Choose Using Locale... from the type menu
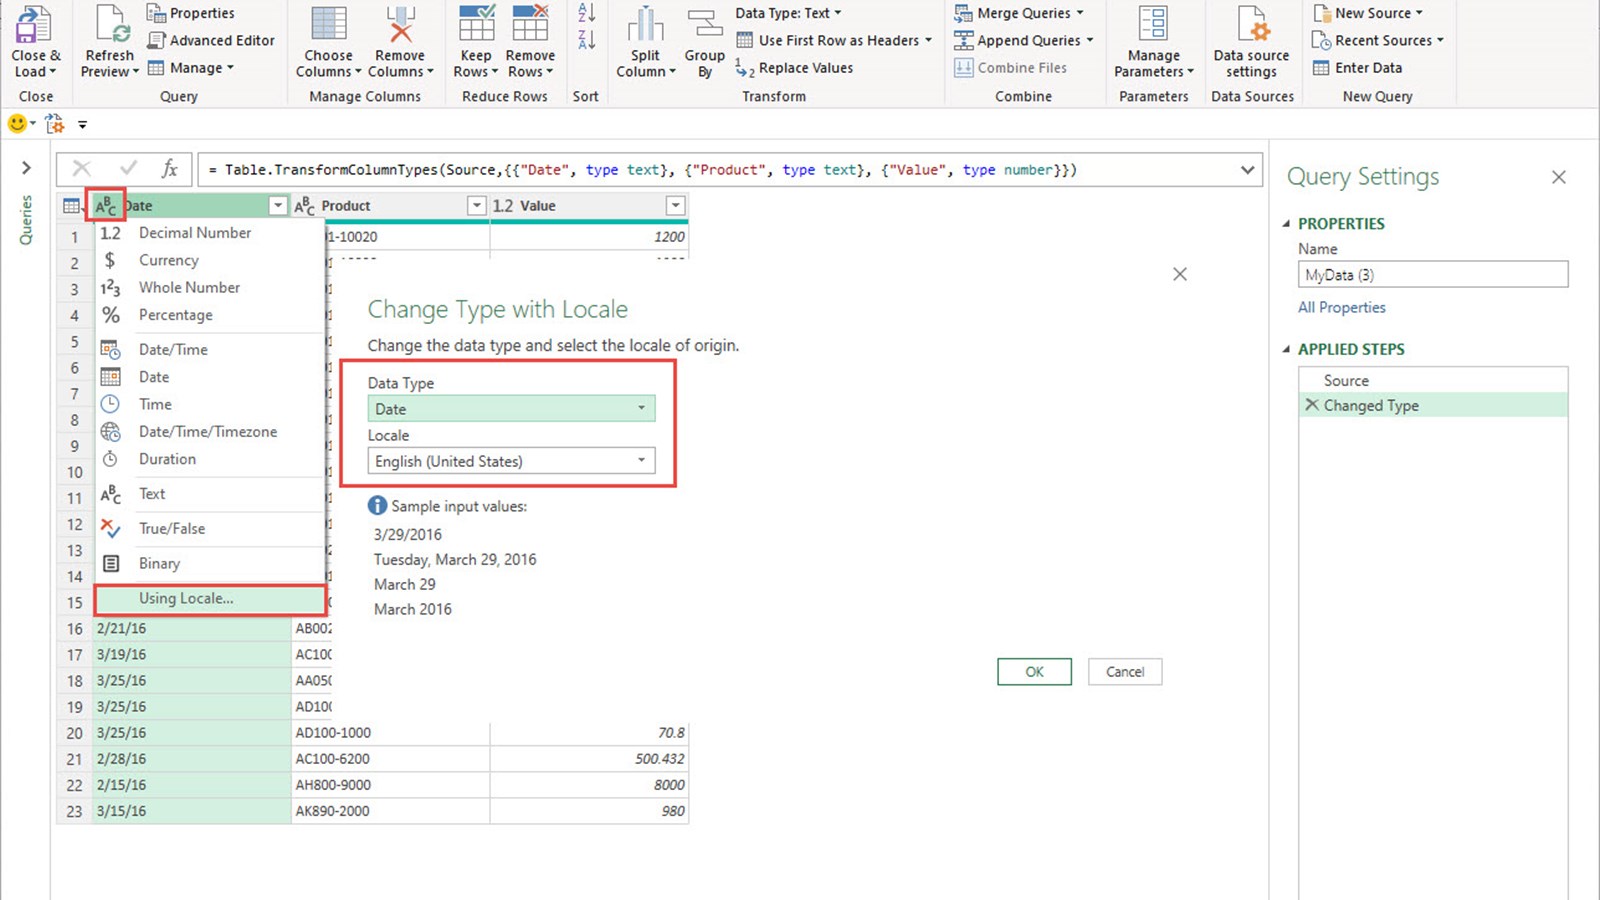 click(186, 599)
